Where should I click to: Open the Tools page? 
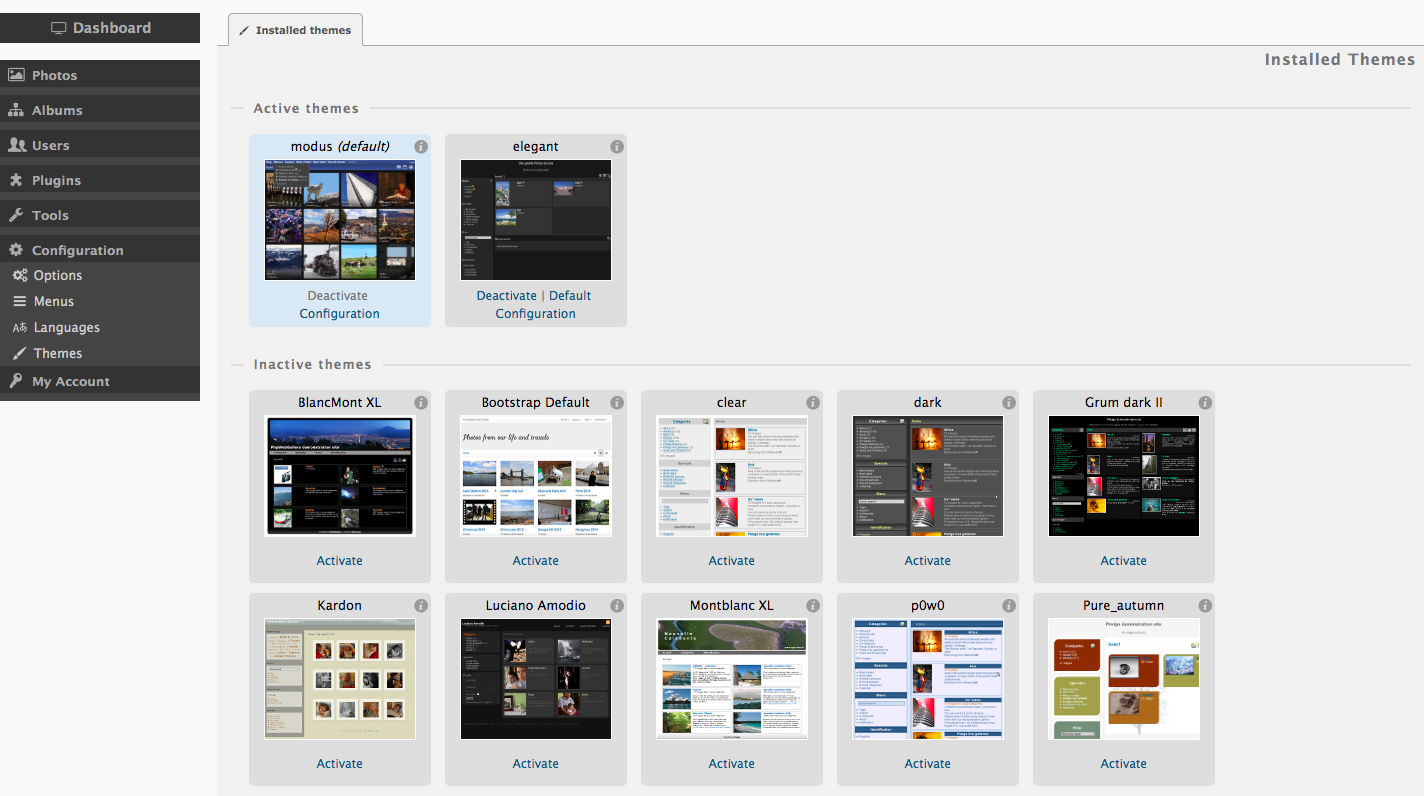(50, 214)
